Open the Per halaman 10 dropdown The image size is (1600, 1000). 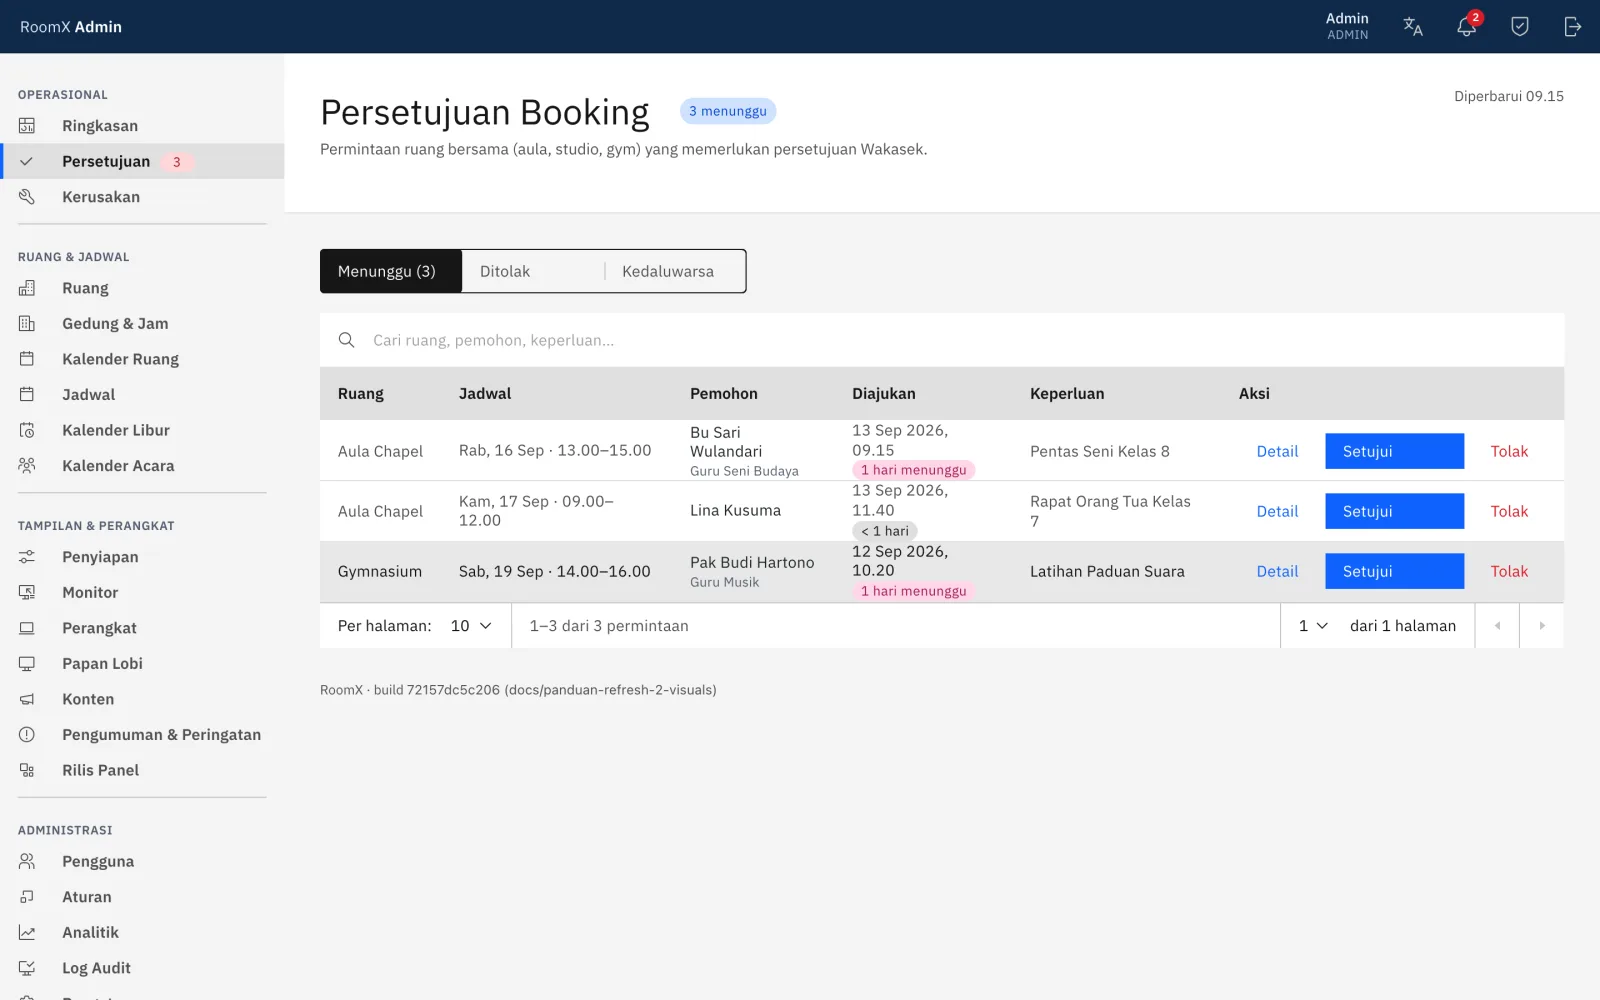[471, 626]
